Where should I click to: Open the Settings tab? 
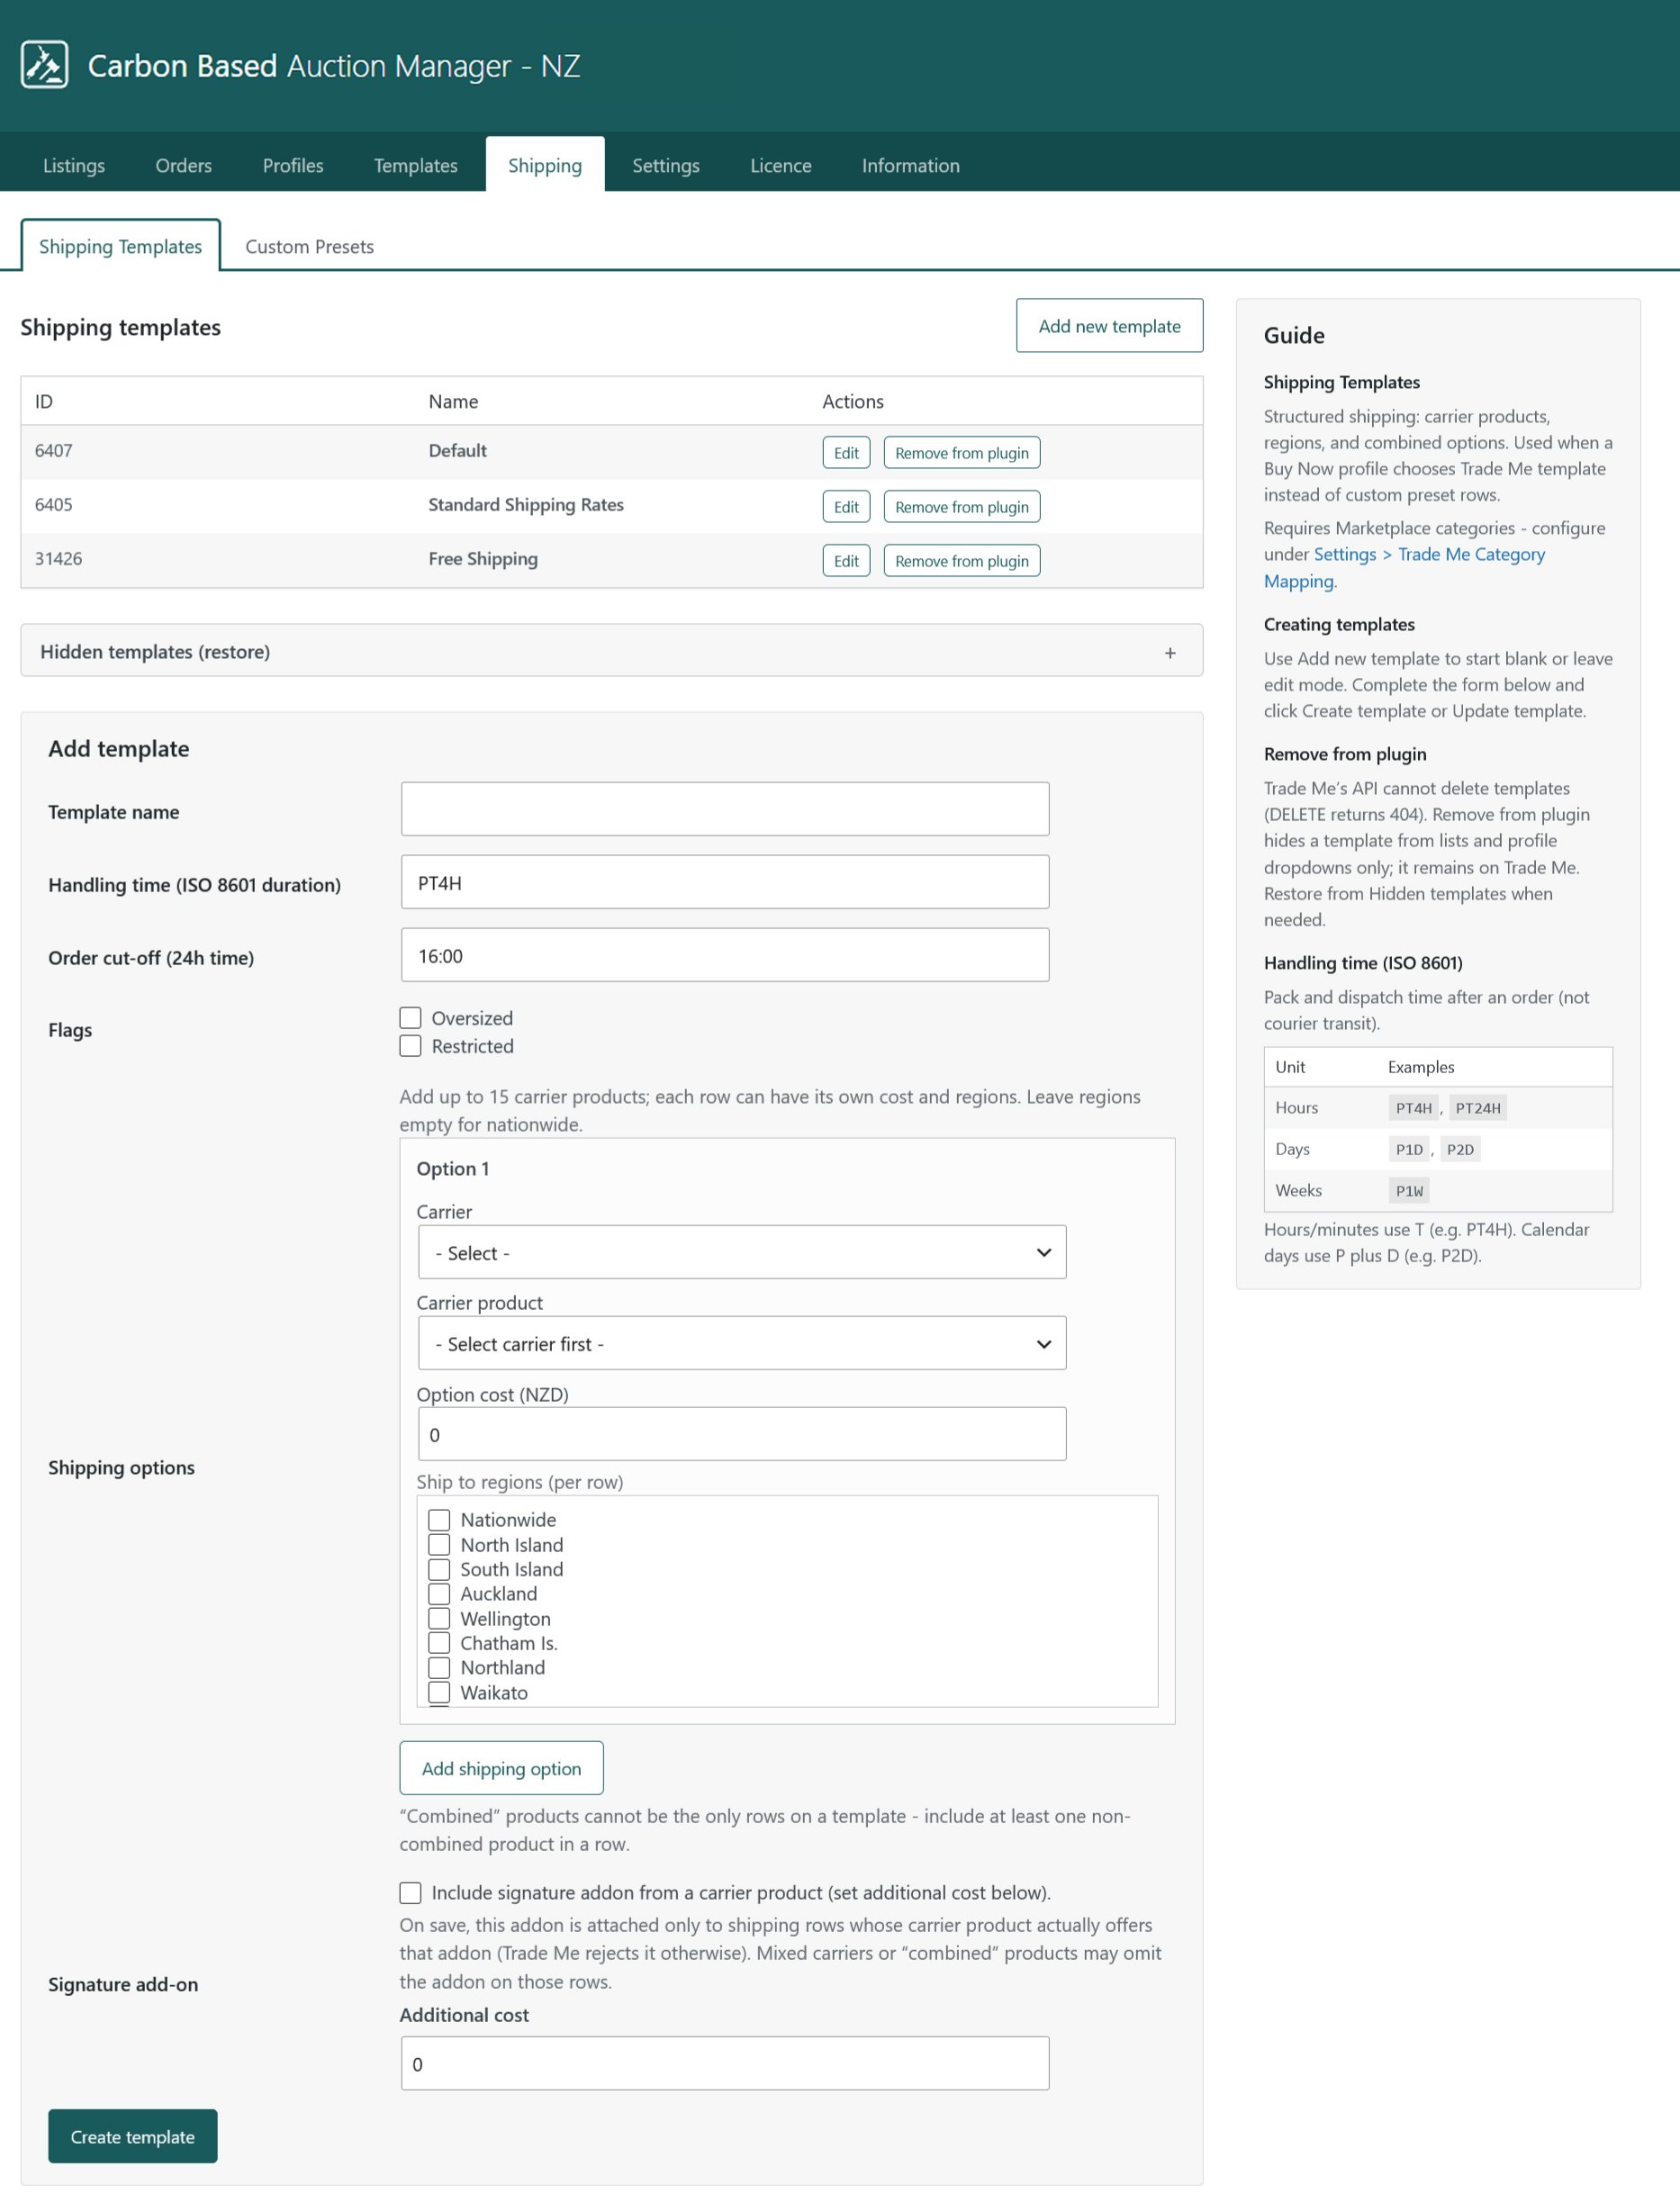pos(666,165)
